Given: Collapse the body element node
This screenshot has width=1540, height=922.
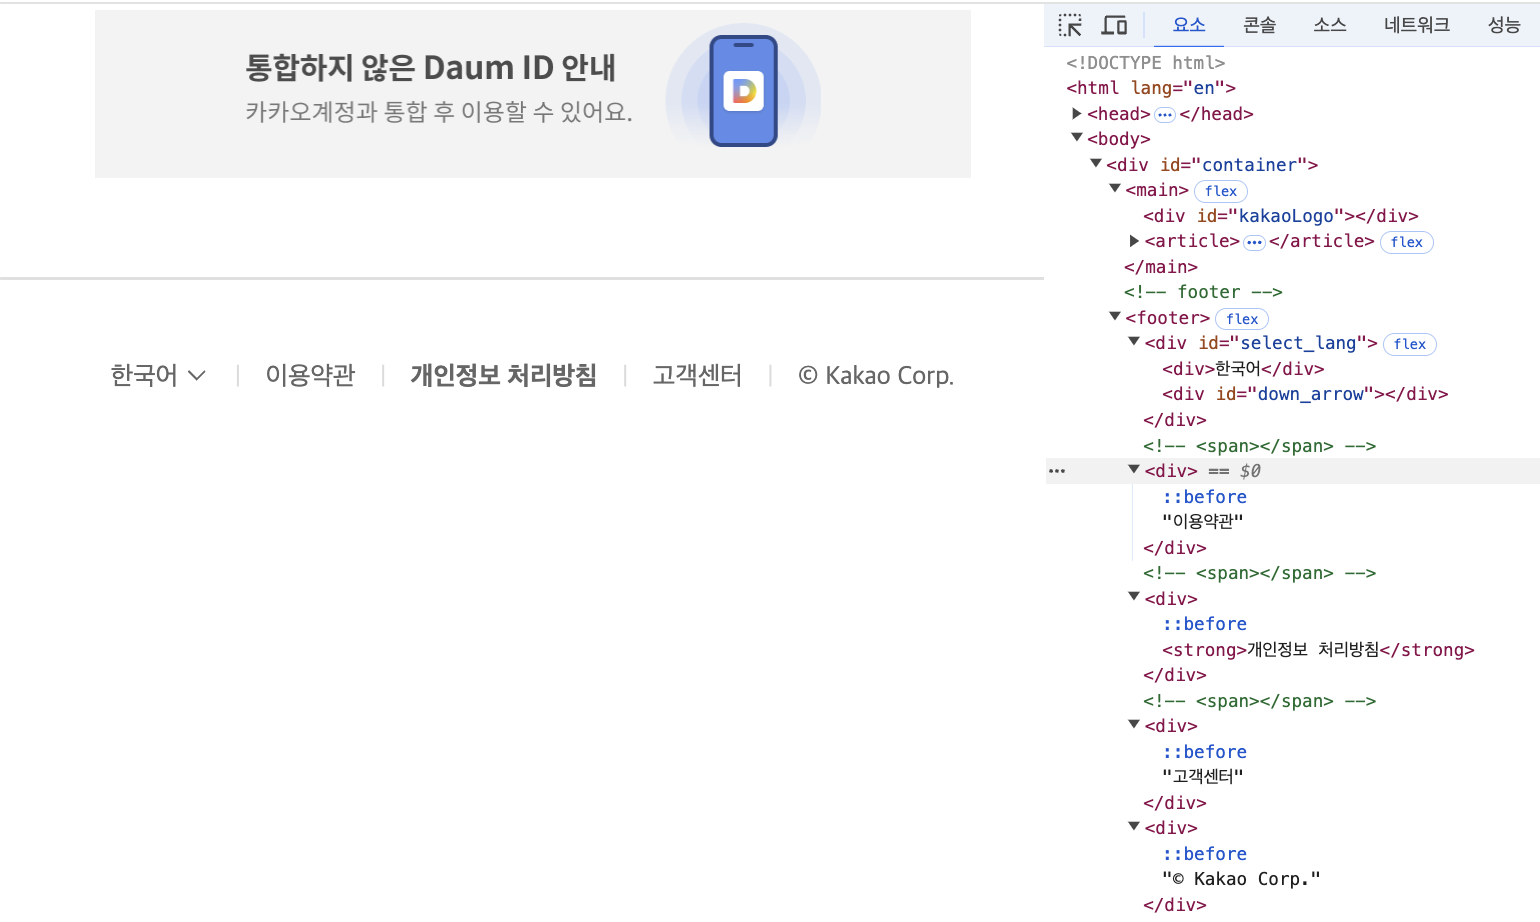Looking at the screenshot, I should click(x=1077, y=138).
